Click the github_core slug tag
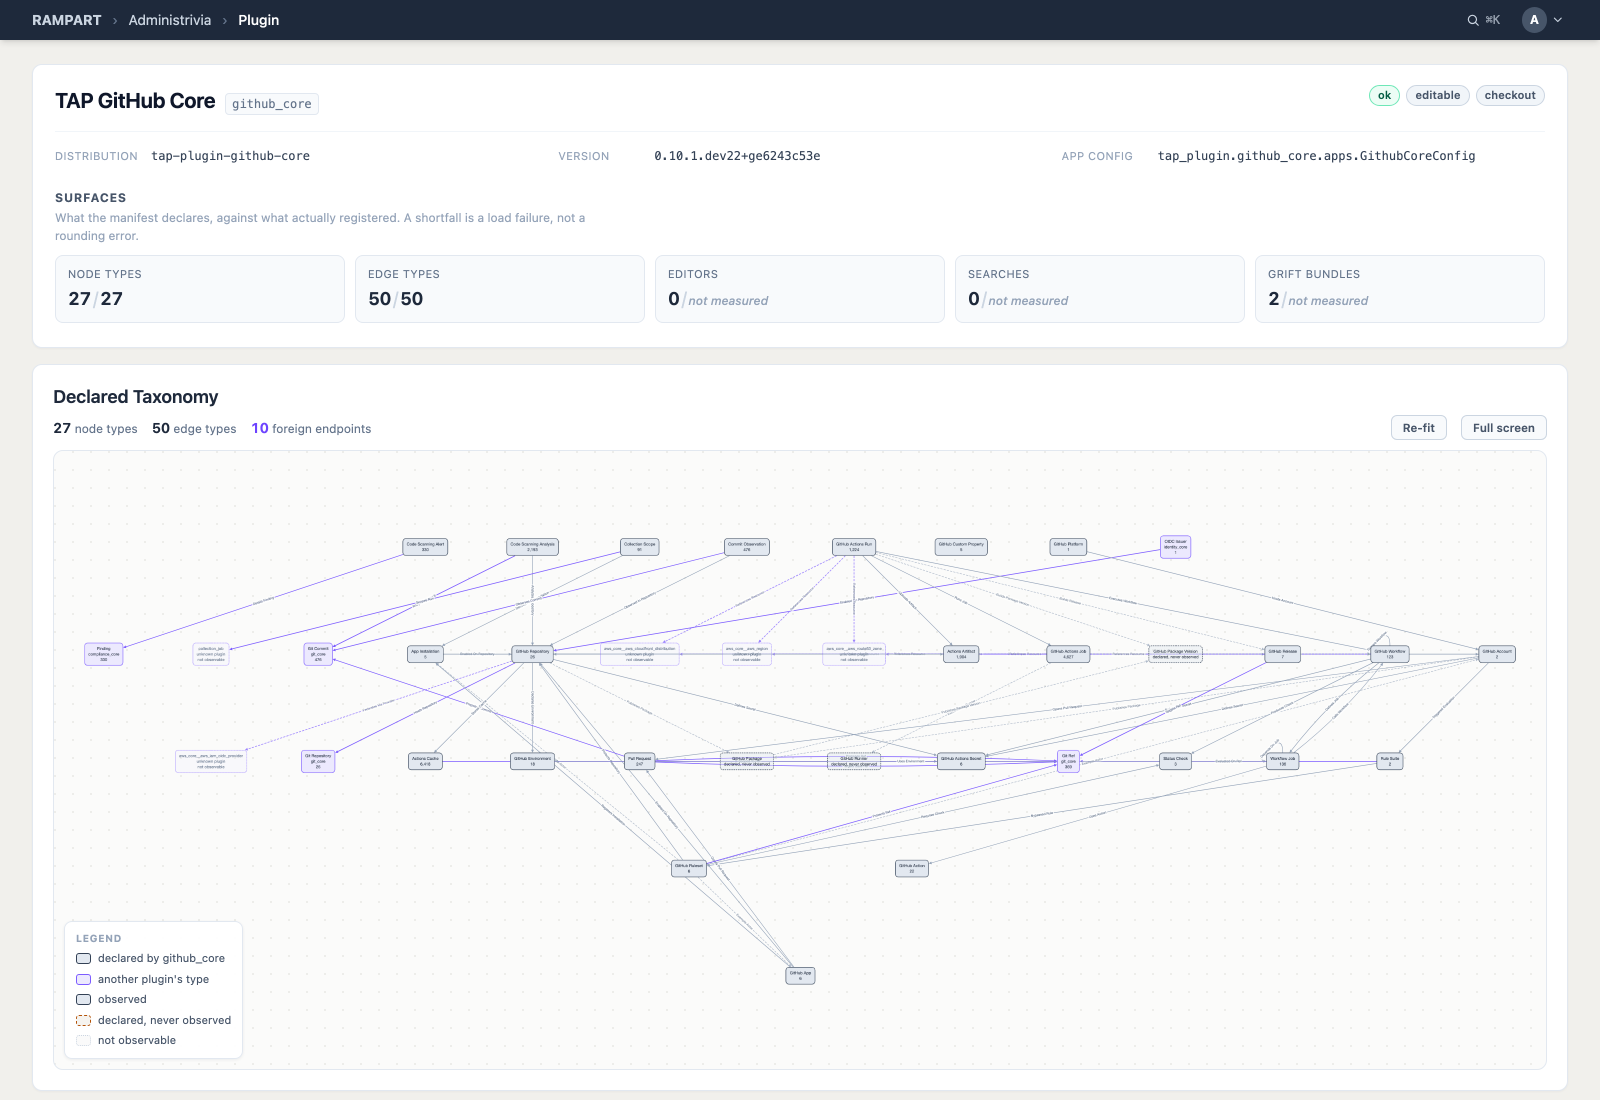Screen dimensions: 1600x1100 (271, 103)
